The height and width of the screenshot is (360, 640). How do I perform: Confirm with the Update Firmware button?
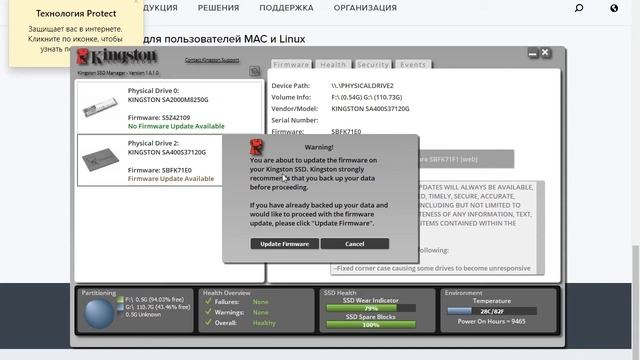point(284,244)
